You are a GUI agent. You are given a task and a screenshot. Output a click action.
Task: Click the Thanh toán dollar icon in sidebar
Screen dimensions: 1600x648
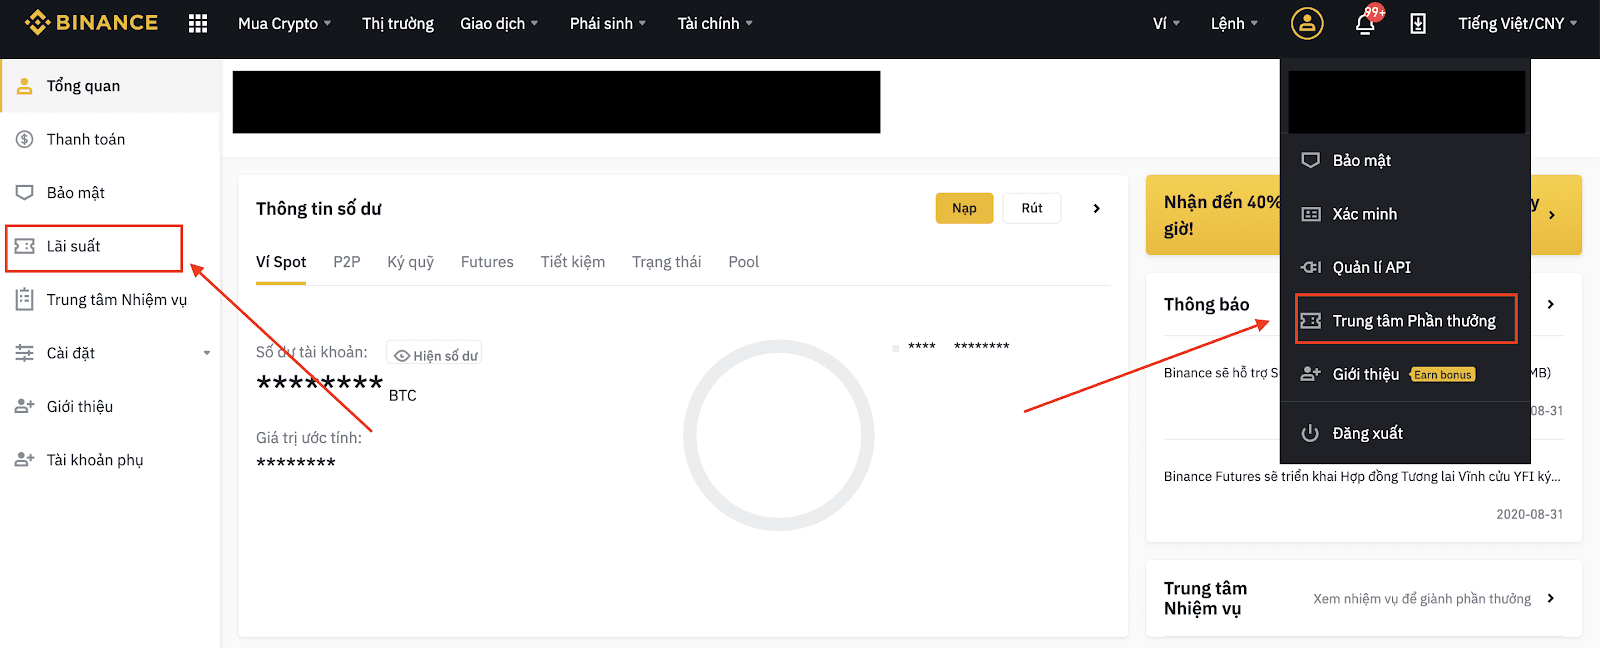(25, 139)
